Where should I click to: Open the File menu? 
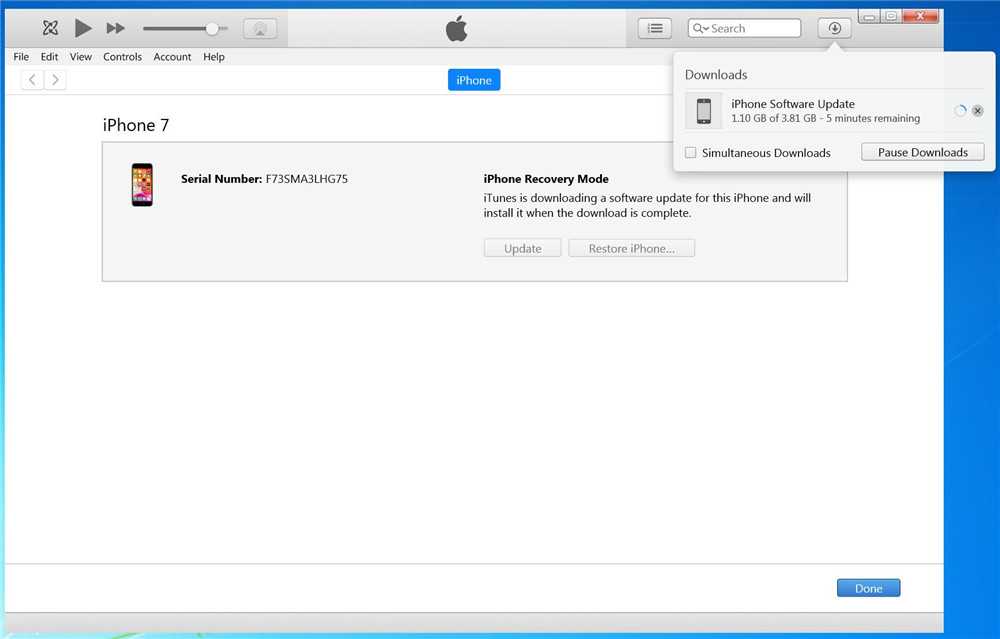[x=21, y=57]
